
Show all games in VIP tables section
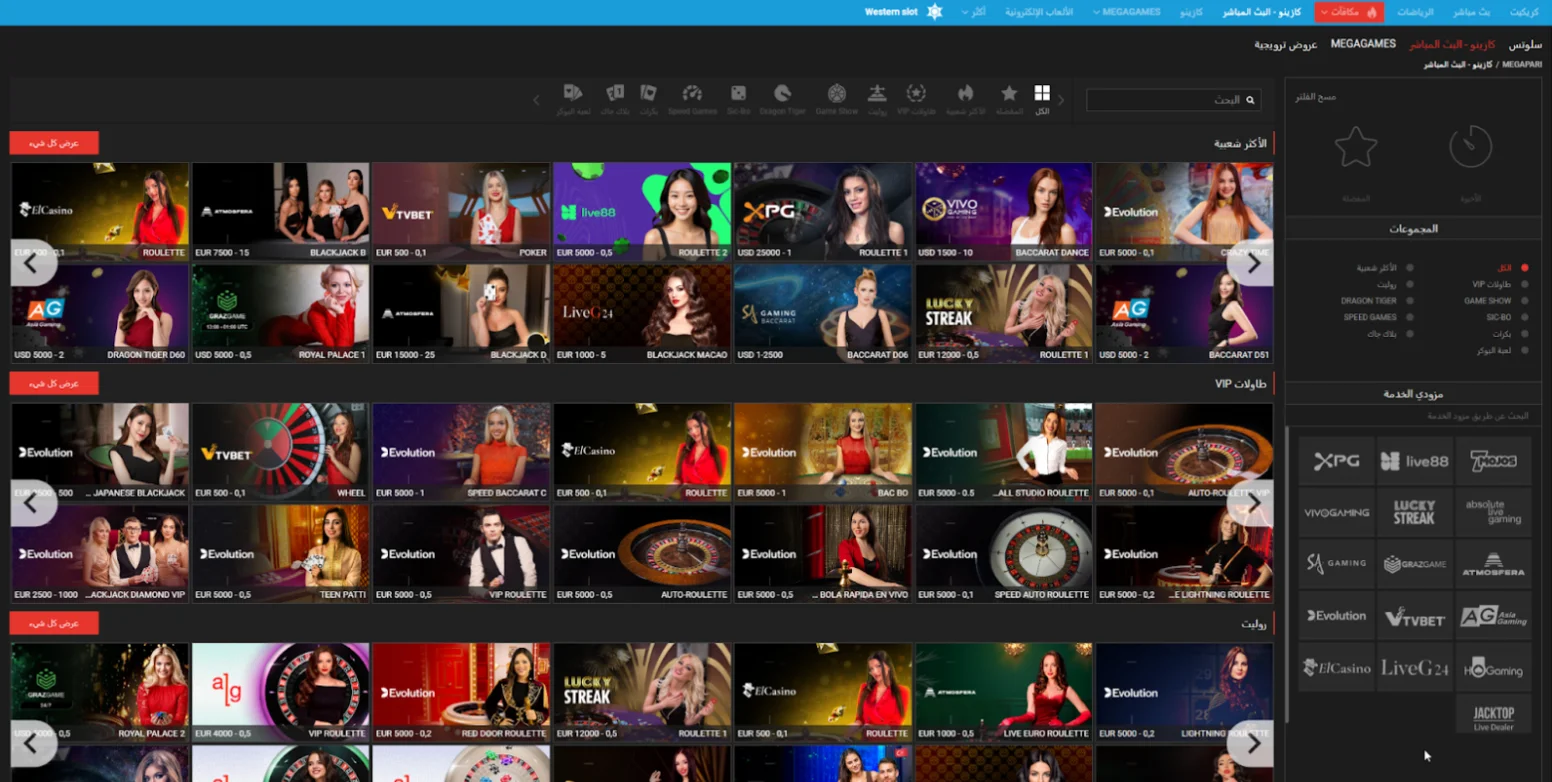click(x=54, y=383)
